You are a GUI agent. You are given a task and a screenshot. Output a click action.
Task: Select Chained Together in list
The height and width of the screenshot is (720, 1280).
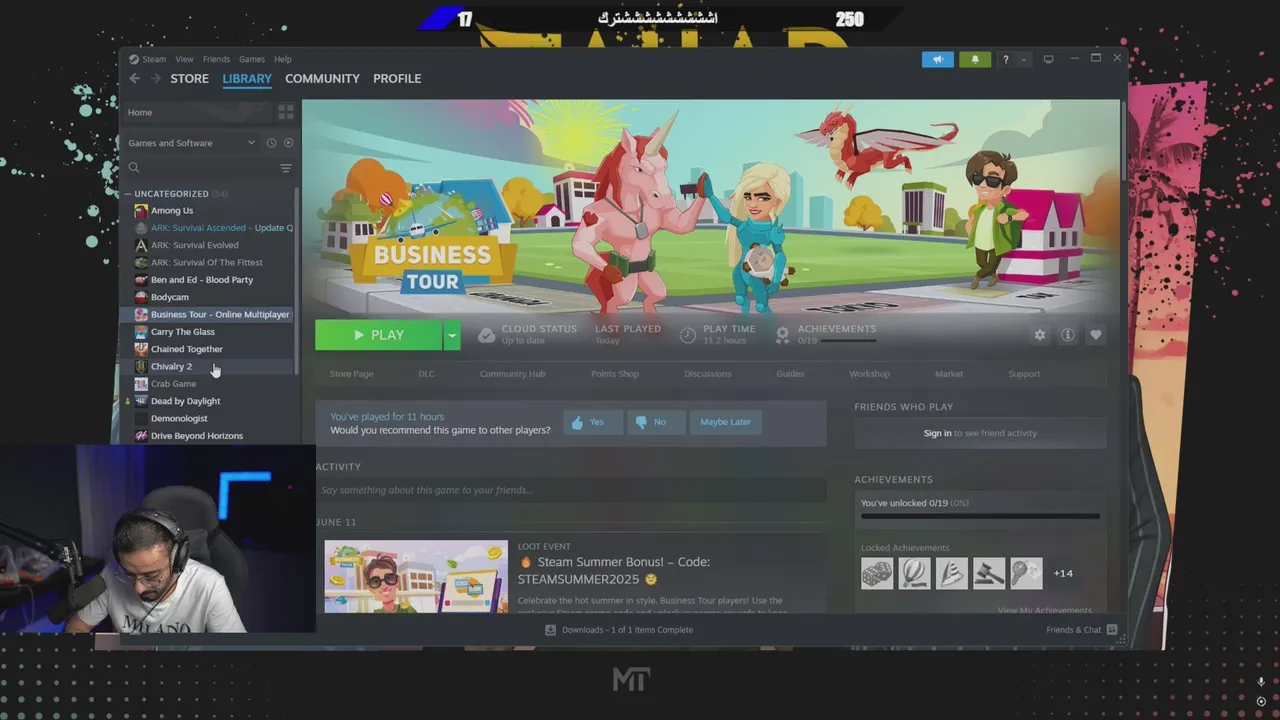[x=187, y=349]
